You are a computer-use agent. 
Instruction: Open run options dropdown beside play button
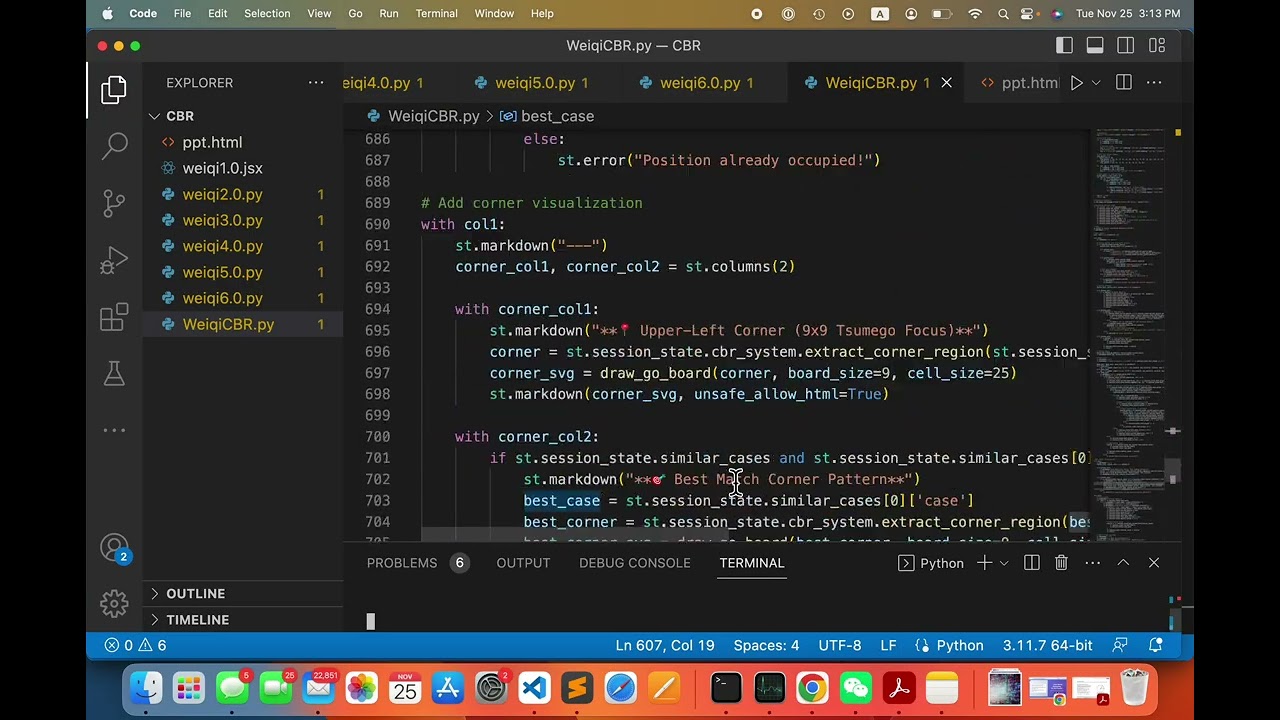pyautogui.click(x=1096, y=83)
